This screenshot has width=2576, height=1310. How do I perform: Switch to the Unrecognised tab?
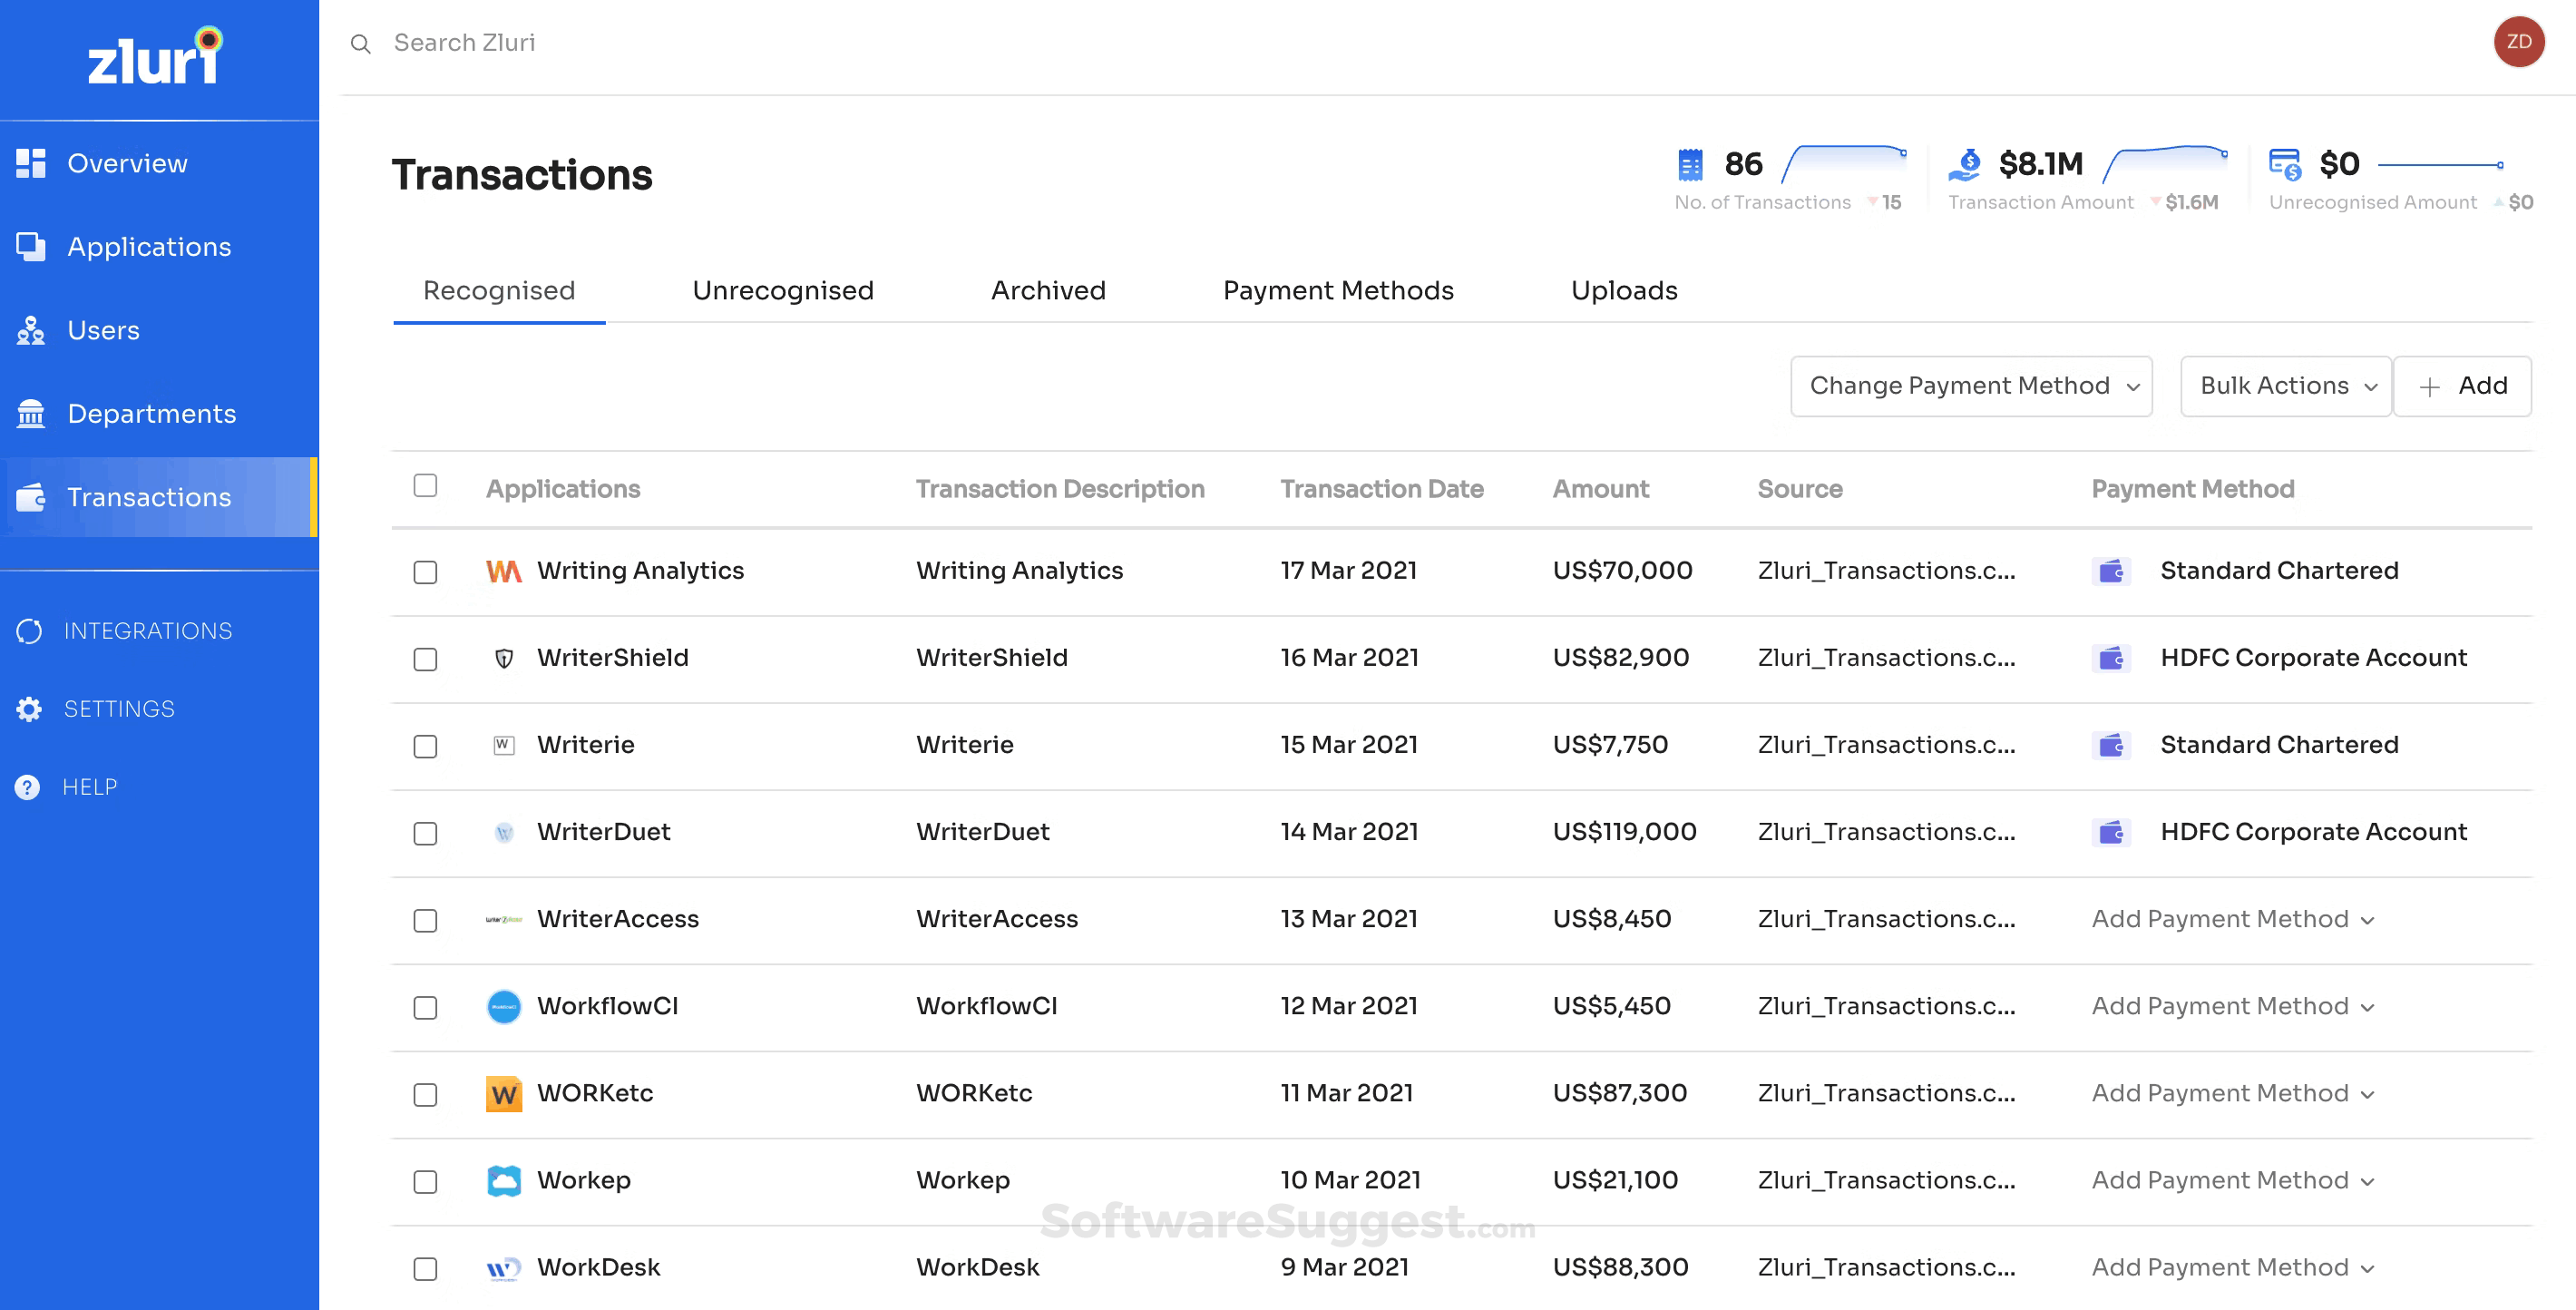pyautogui.click(x=782, y=290)
